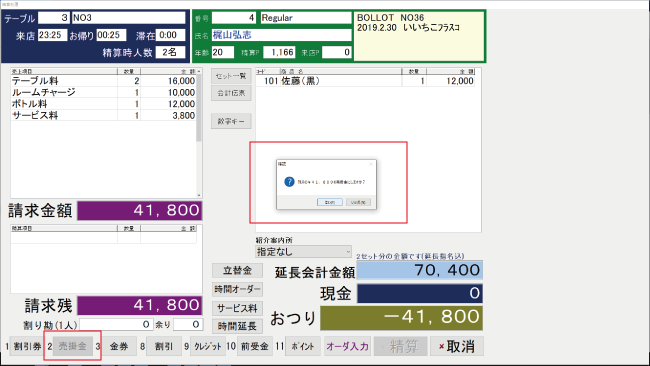
Task: Click the サービス料 button beside 時間延長
Action: [x=238, y=308]
